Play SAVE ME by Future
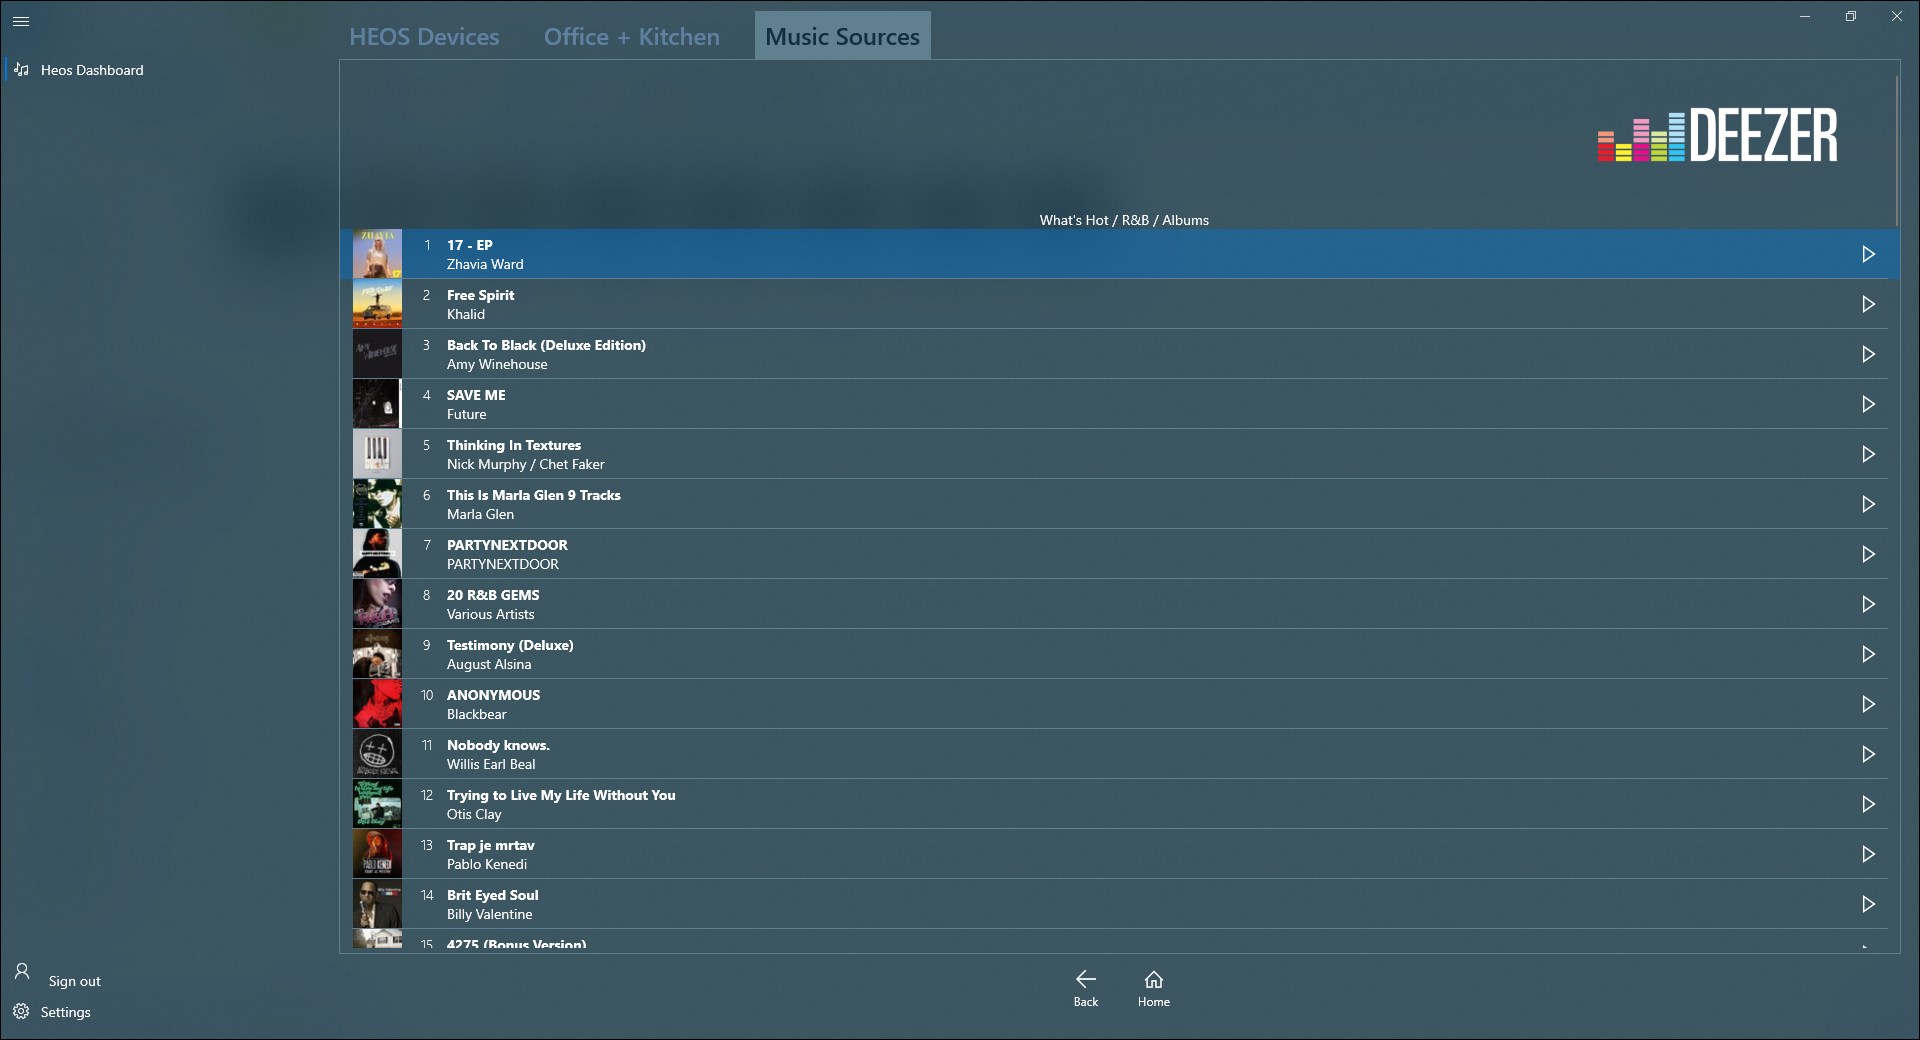 tap(1868, 404)
